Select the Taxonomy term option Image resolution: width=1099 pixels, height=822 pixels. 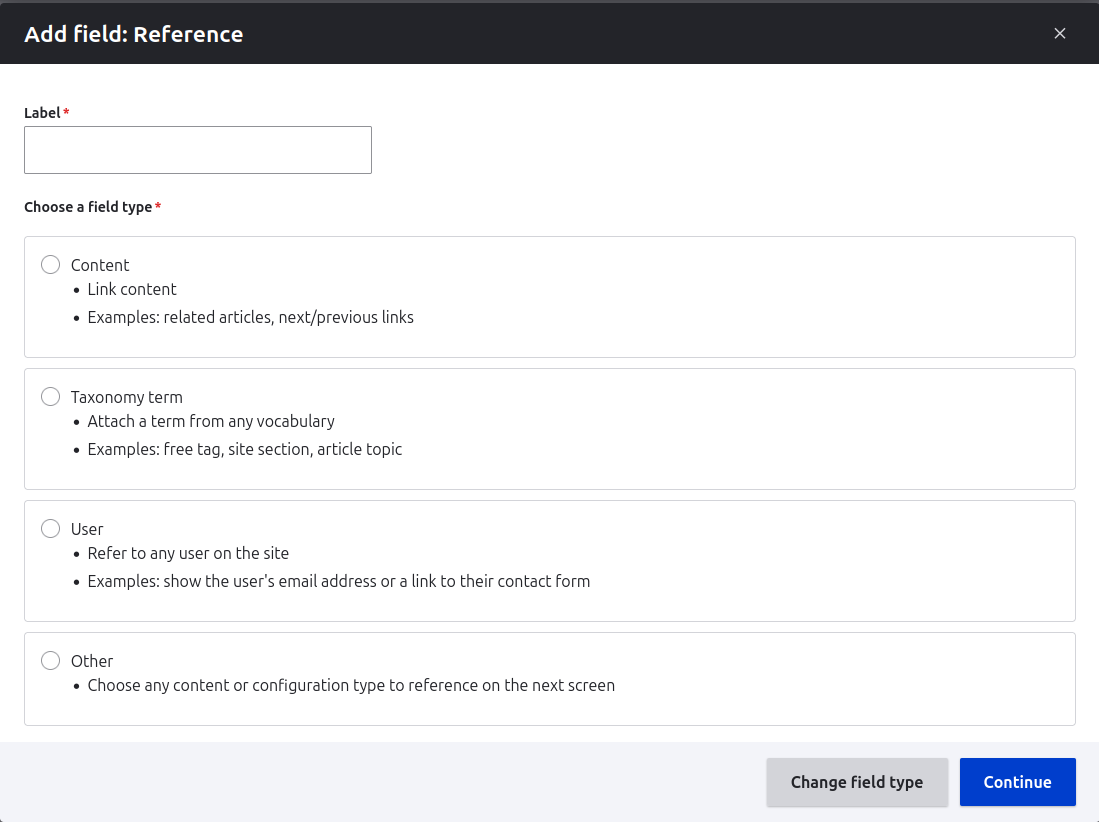[x=50, y=396]
